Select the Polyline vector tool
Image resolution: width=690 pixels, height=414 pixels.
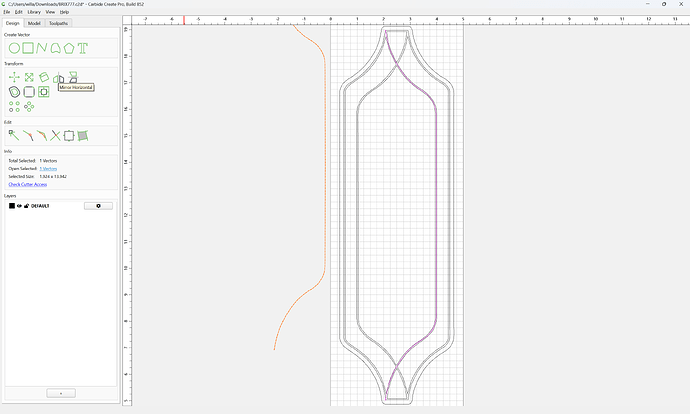[42, 48]
